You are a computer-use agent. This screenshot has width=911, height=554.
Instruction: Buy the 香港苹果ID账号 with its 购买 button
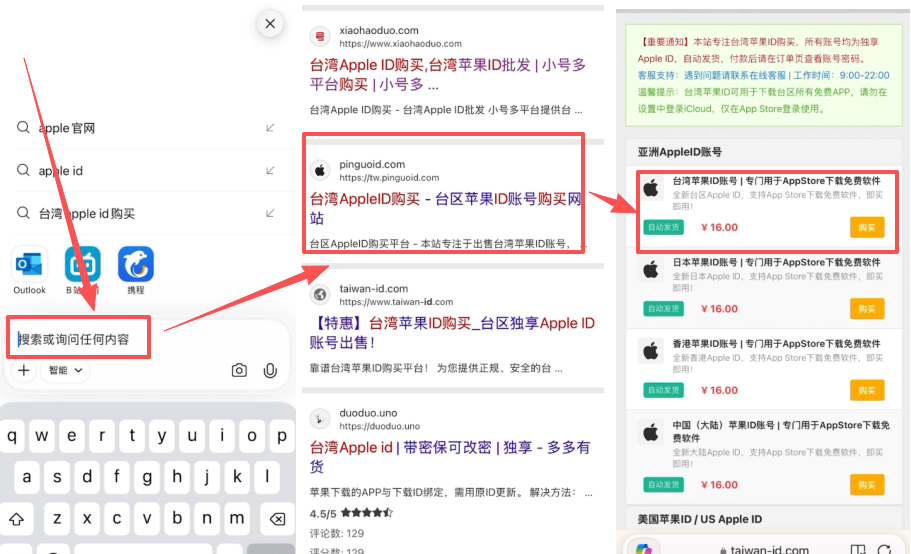click(x=867, y=390)
